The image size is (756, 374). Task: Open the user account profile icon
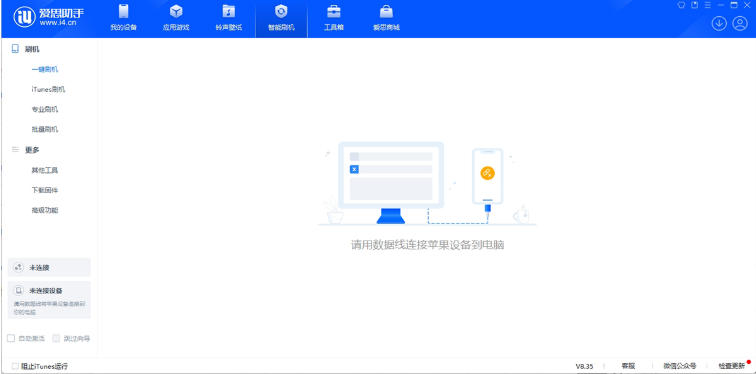(x=740, y=24)
